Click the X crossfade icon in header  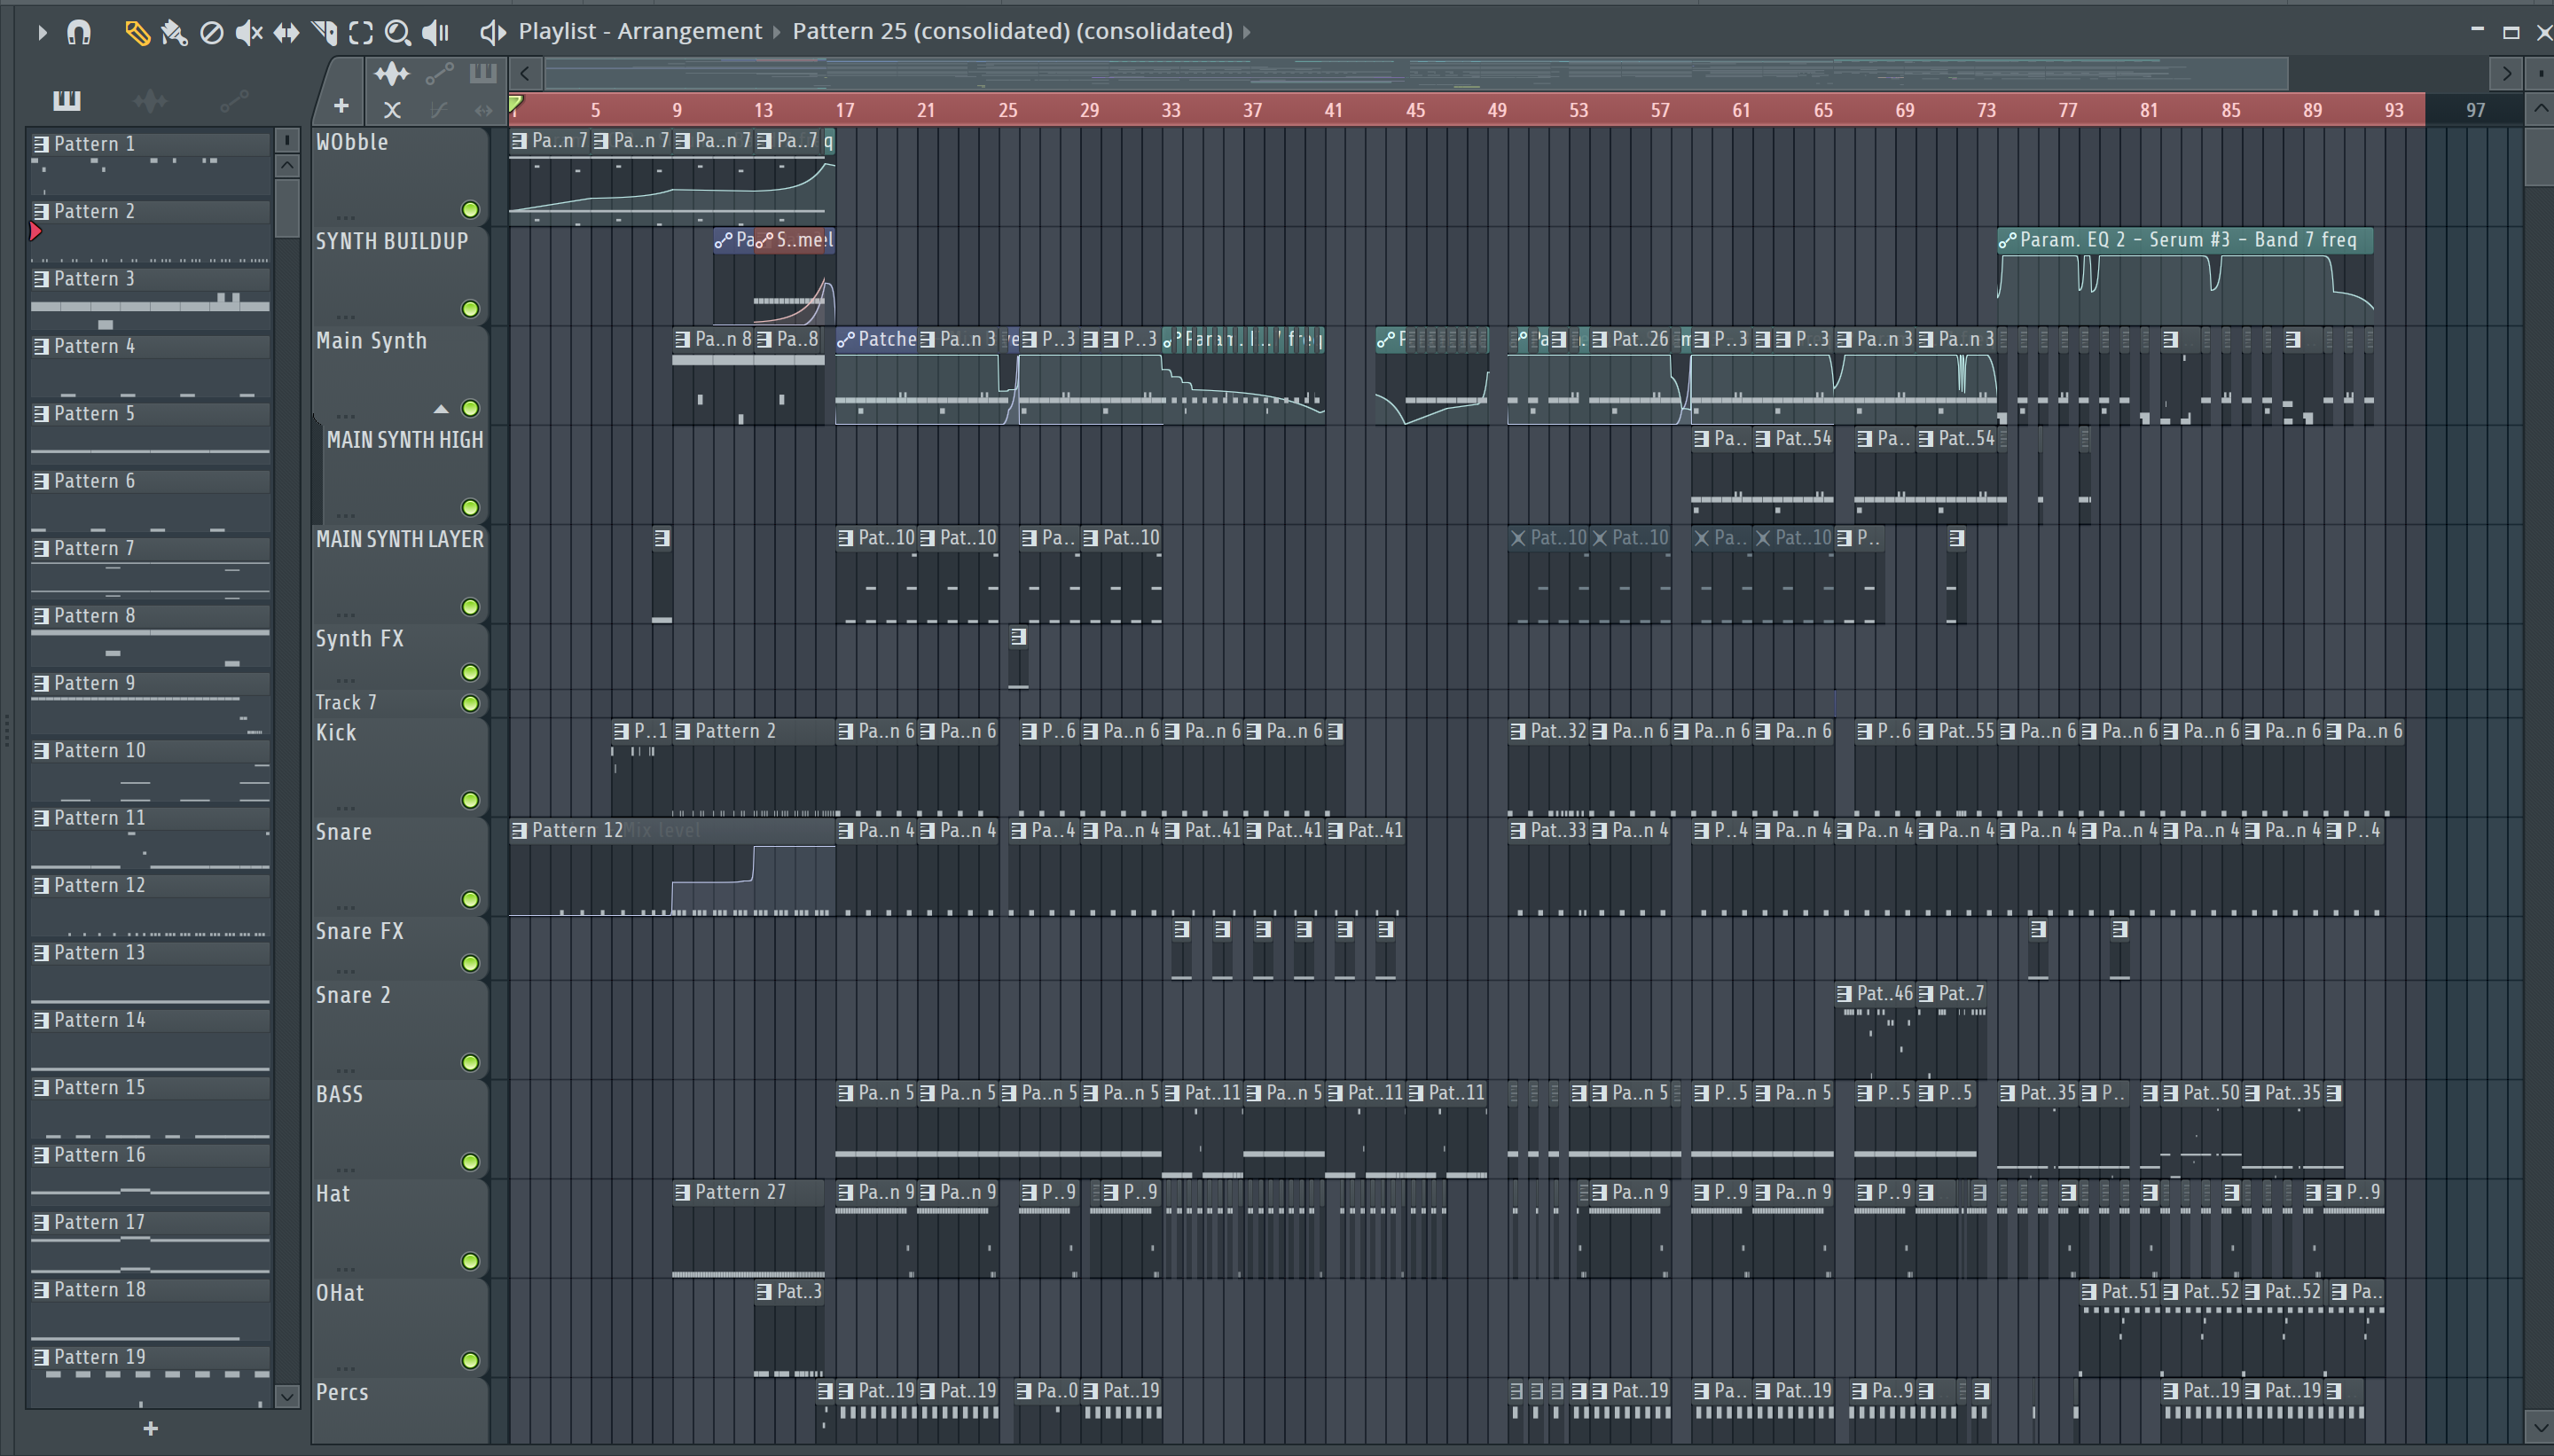click(x=392, y=110)
